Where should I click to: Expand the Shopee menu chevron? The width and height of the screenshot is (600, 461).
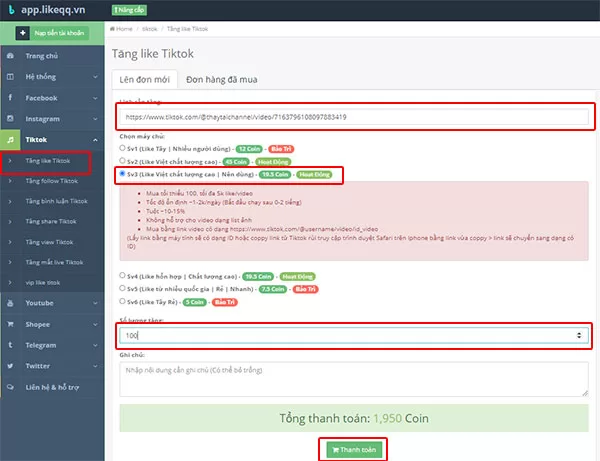point(95,324)
